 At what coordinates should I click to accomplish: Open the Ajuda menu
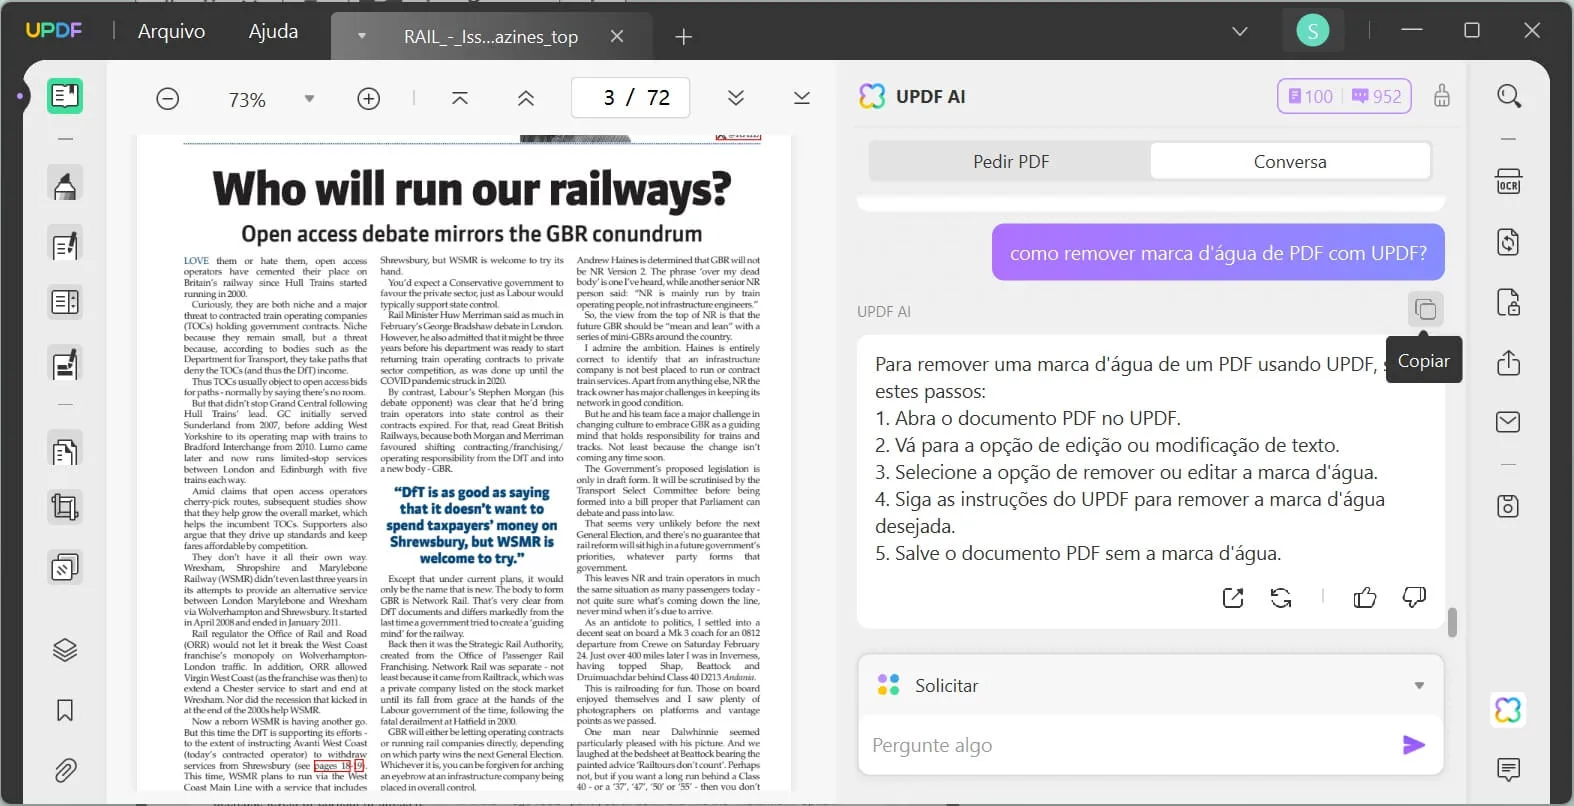pos(273,31)
